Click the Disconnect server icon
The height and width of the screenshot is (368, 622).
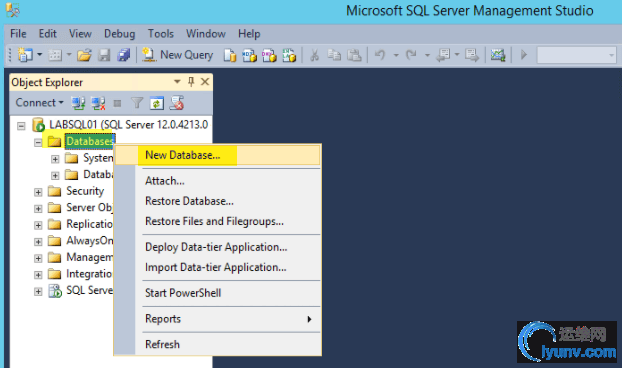click(x=98, y=103)
